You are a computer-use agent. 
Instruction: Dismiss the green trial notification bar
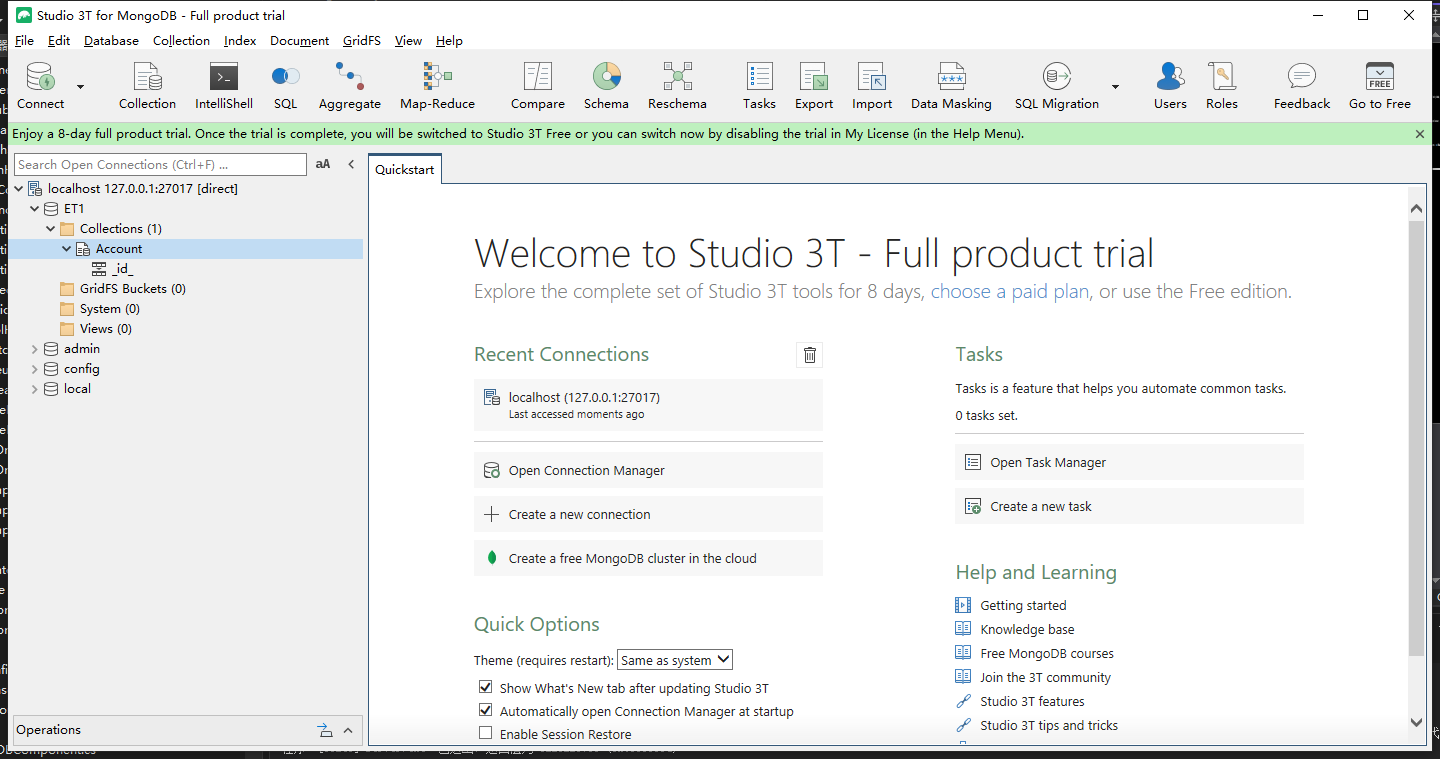coord(1420,134)
